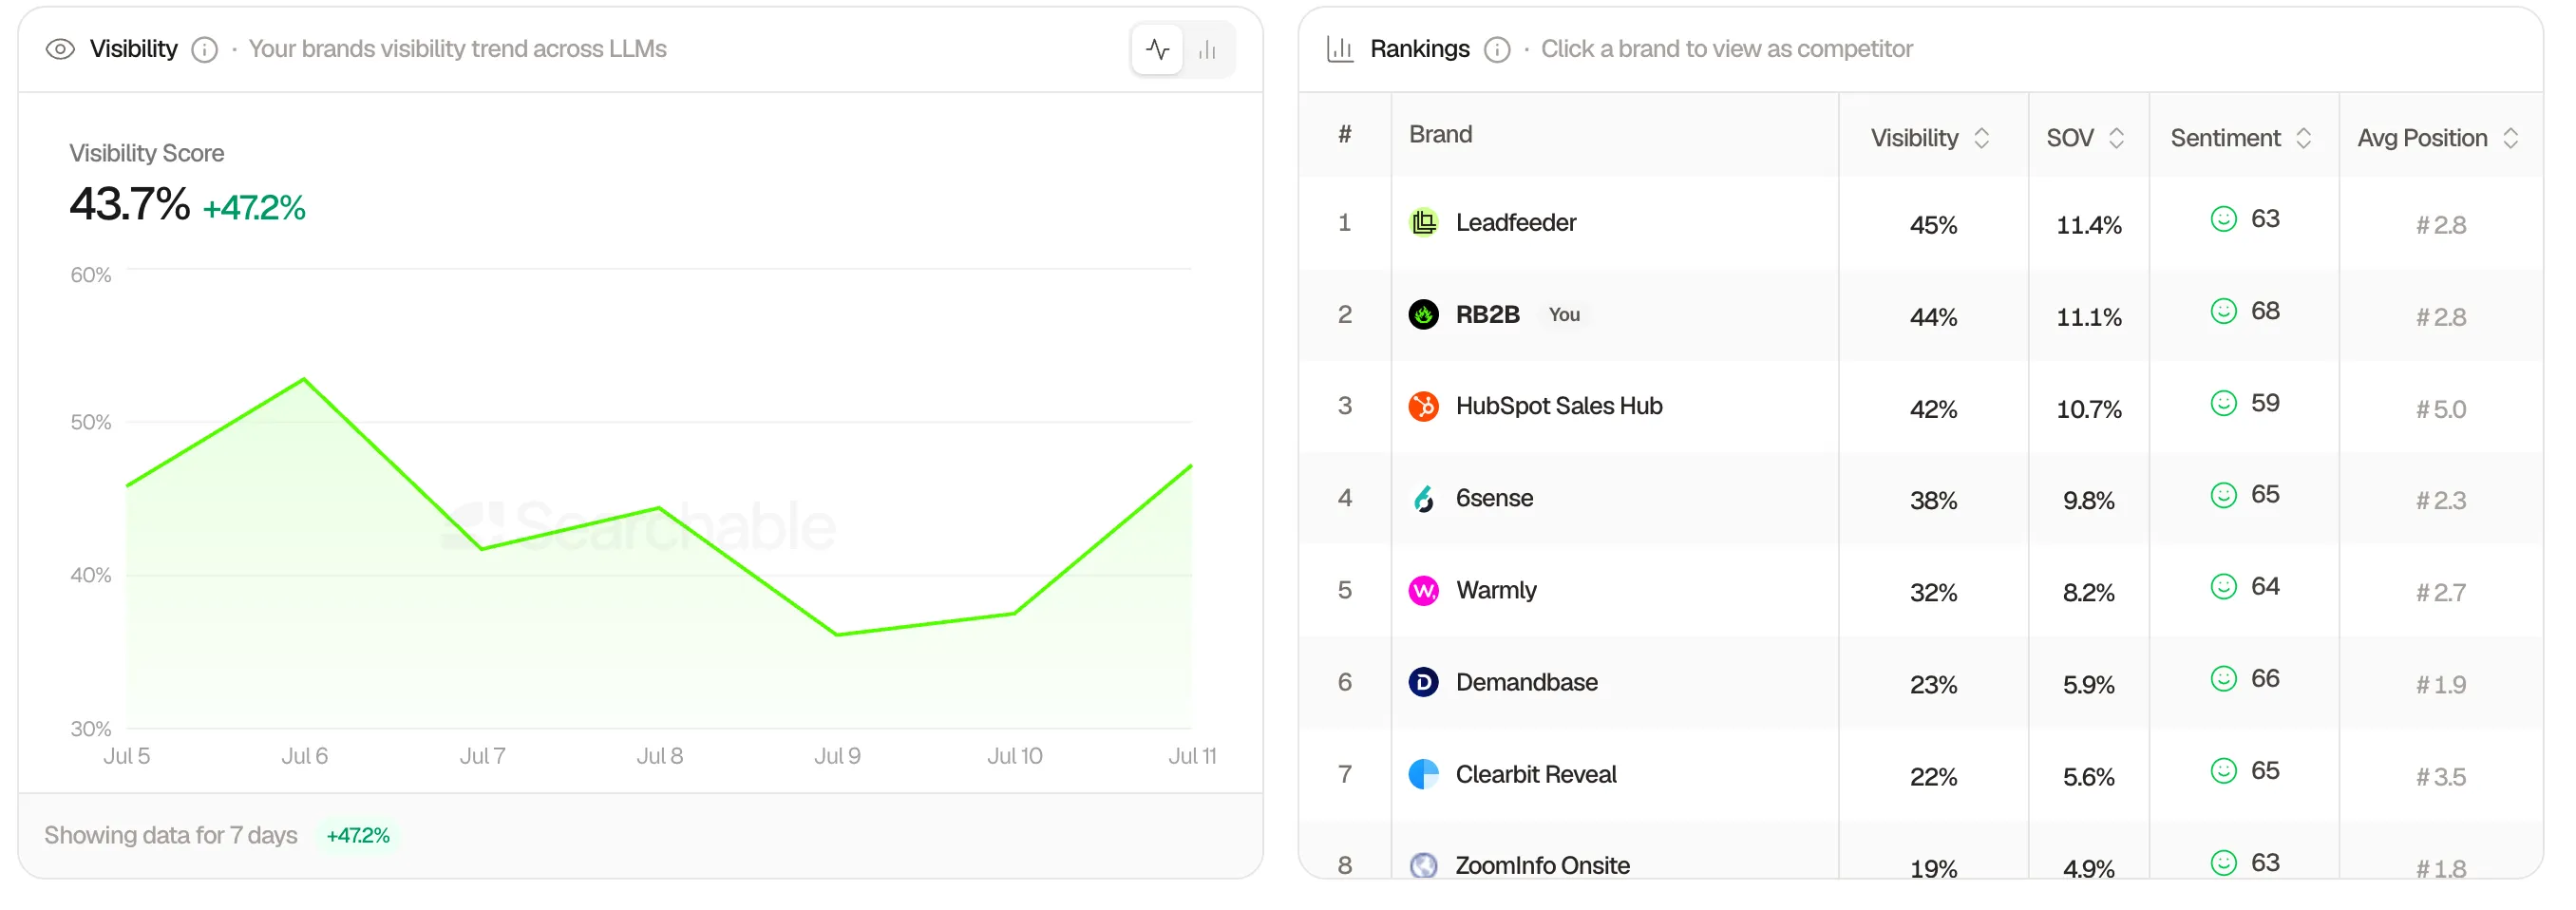Image resolution: width=2576 pixels, height=910 pixels.
Task: Switch to bar chart view
Action: pos(1207,49)
